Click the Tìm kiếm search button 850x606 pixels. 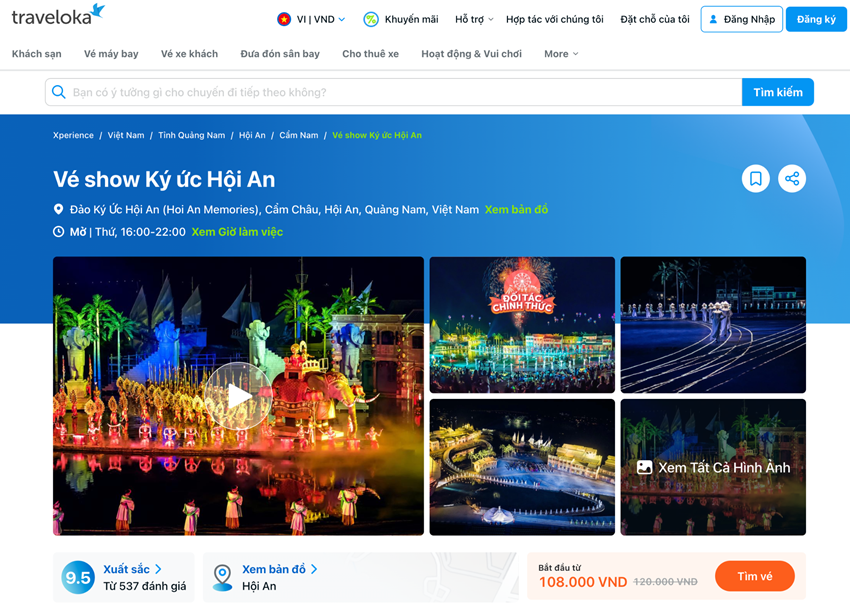(x=777, y=92)
